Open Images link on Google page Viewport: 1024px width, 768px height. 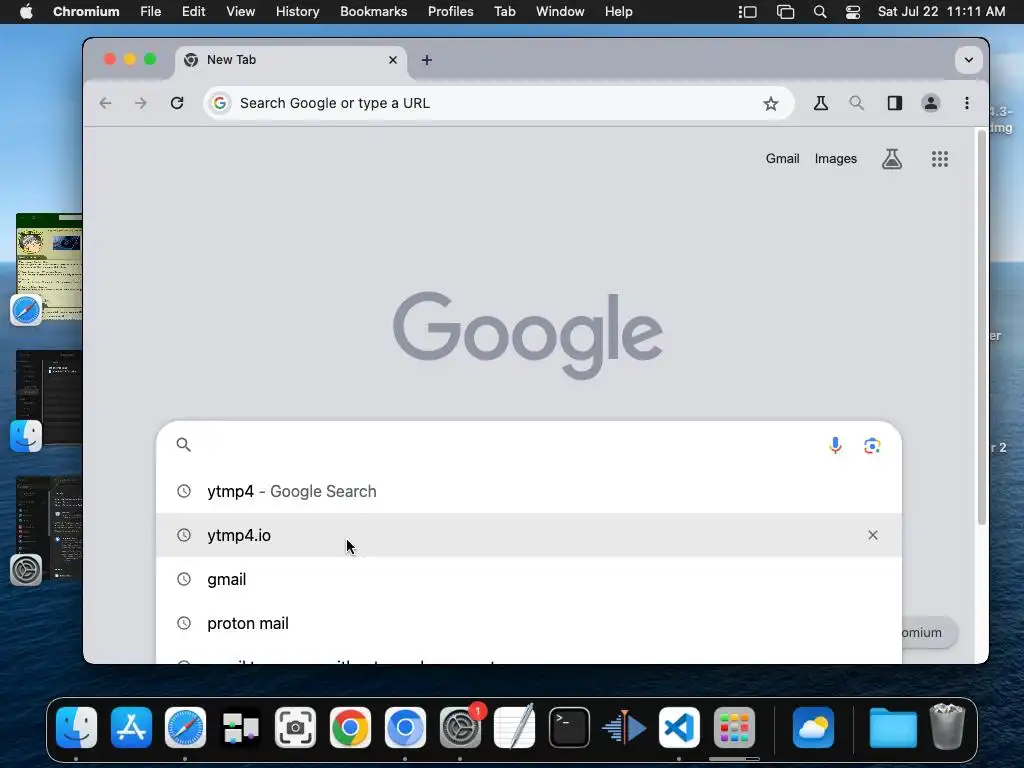click(x=835, y=159)
